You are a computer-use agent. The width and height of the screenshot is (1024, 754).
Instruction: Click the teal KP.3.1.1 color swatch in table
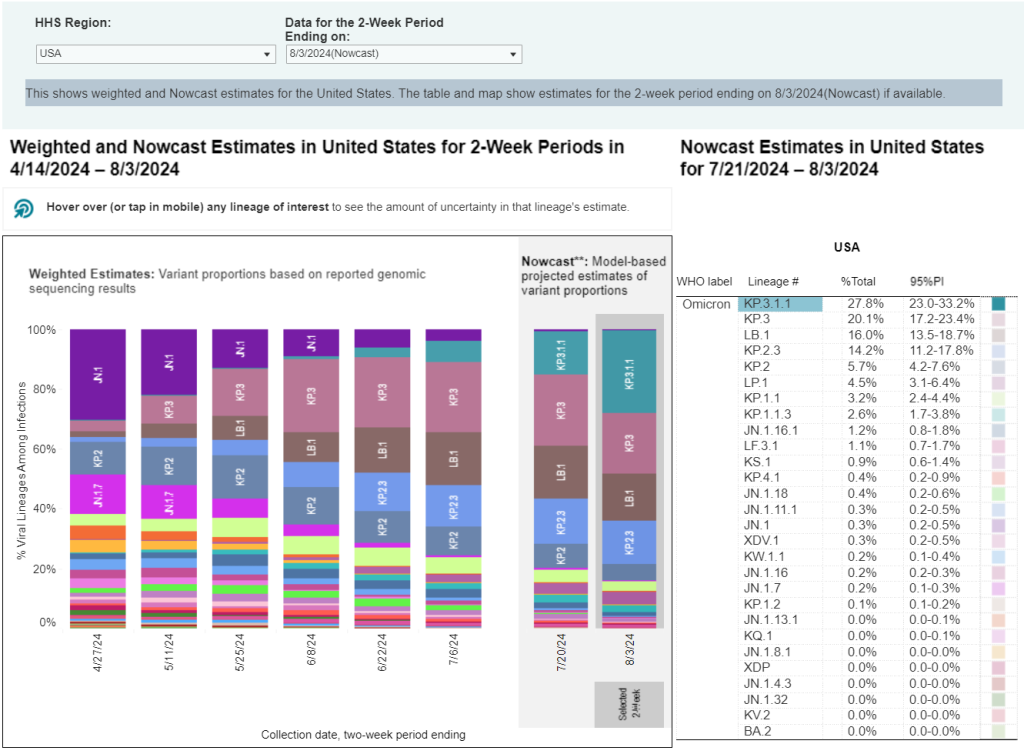tap(998, 304)
